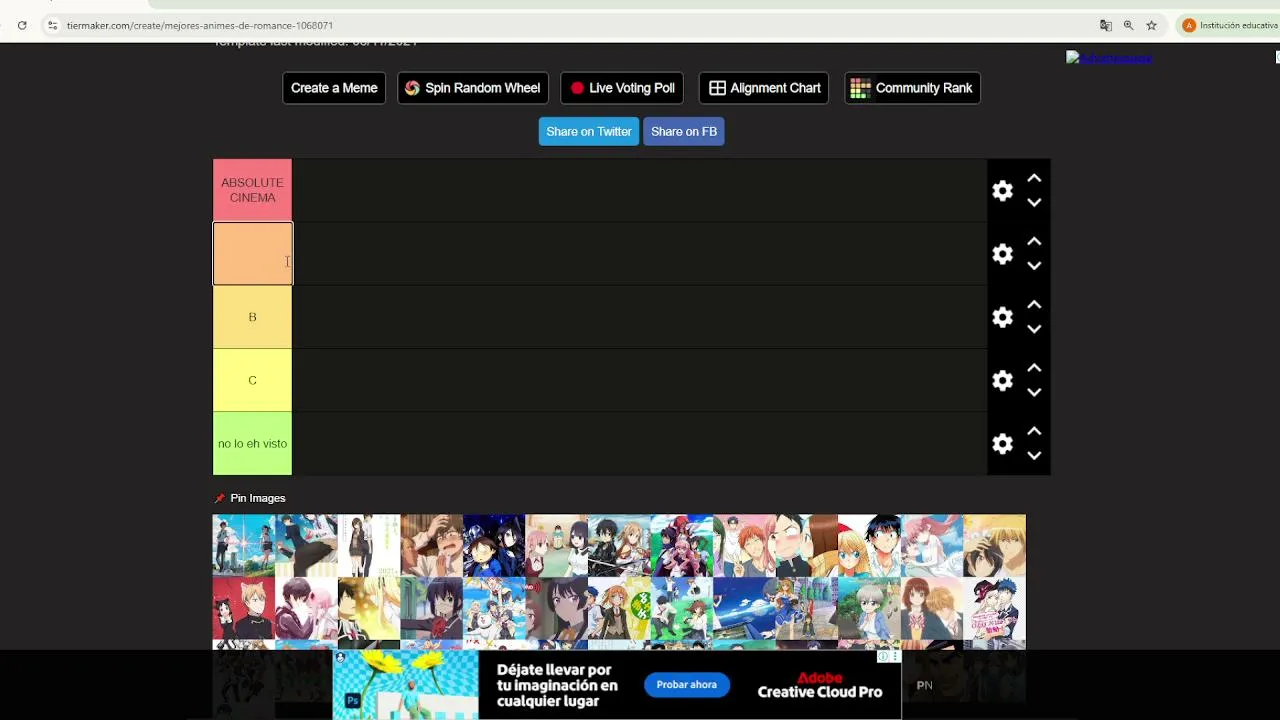Open settings gear for tier B
The image size is (1280, 720).
tap(1002, 317)
